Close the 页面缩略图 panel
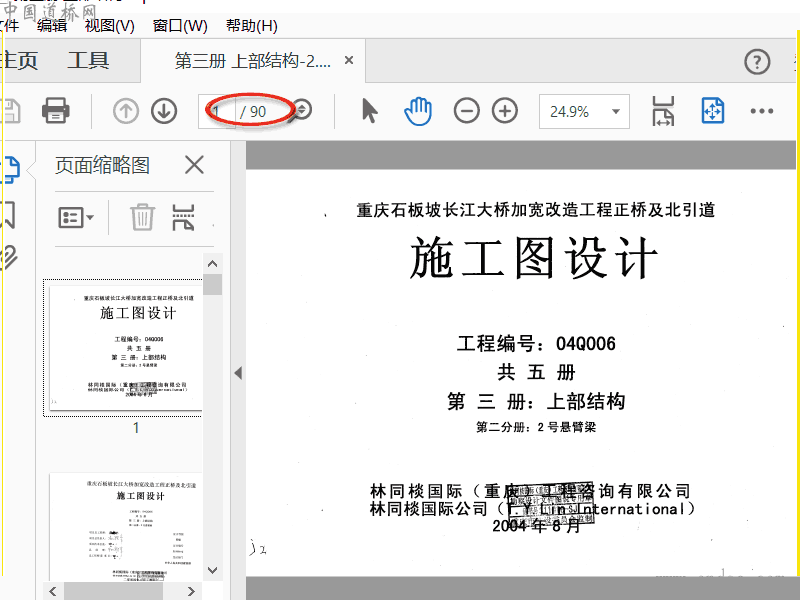Viewport: 800px width, 600px height. pyautogui.click(x=194, y=165)
